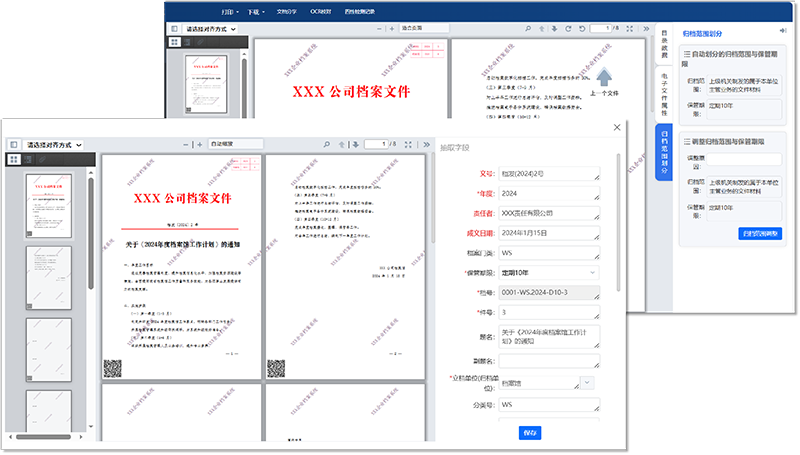Select thumbnail view icon in front sidebar

[x=14, y=160]
